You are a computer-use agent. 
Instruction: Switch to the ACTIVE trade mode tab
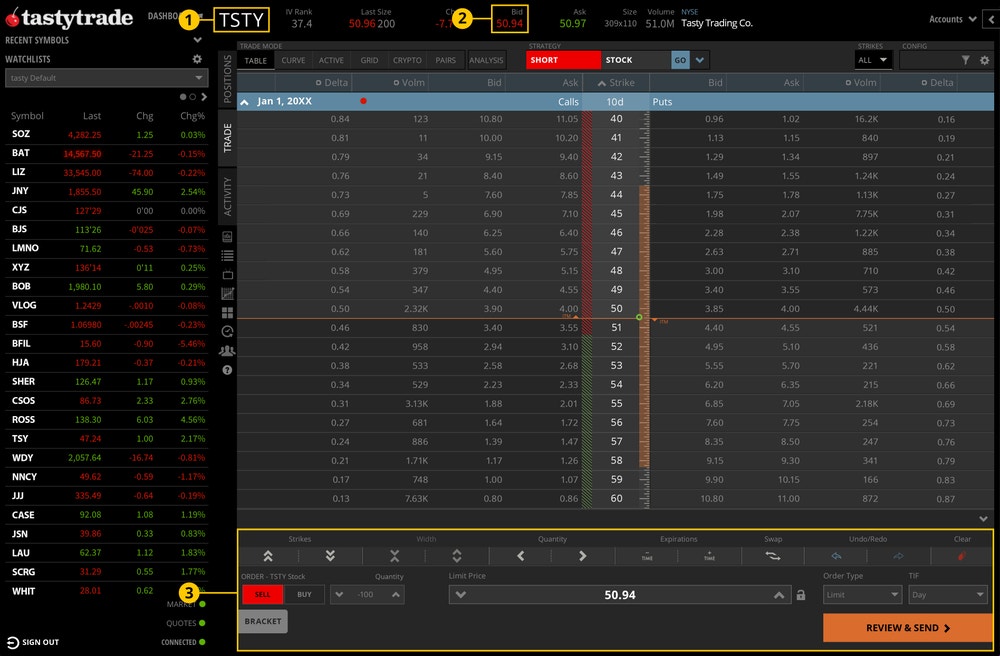tap(331, 61)
